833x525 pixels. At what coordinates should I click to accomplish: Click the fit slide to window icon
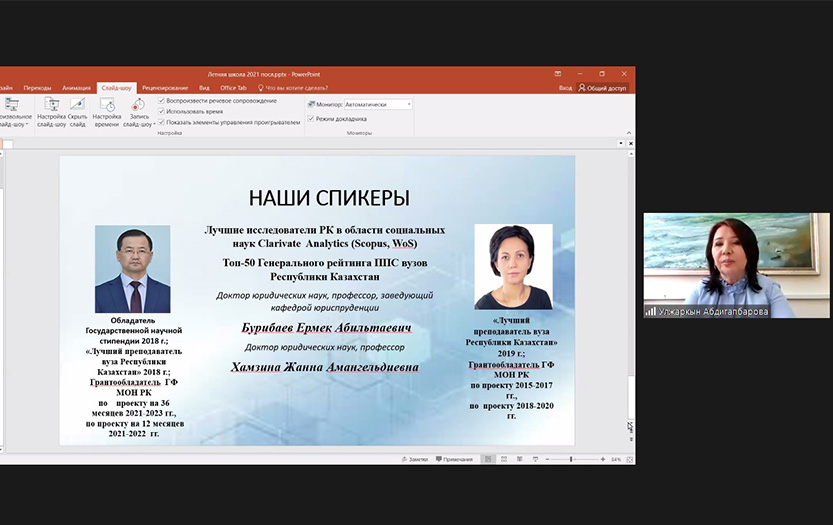coord(630,459)
